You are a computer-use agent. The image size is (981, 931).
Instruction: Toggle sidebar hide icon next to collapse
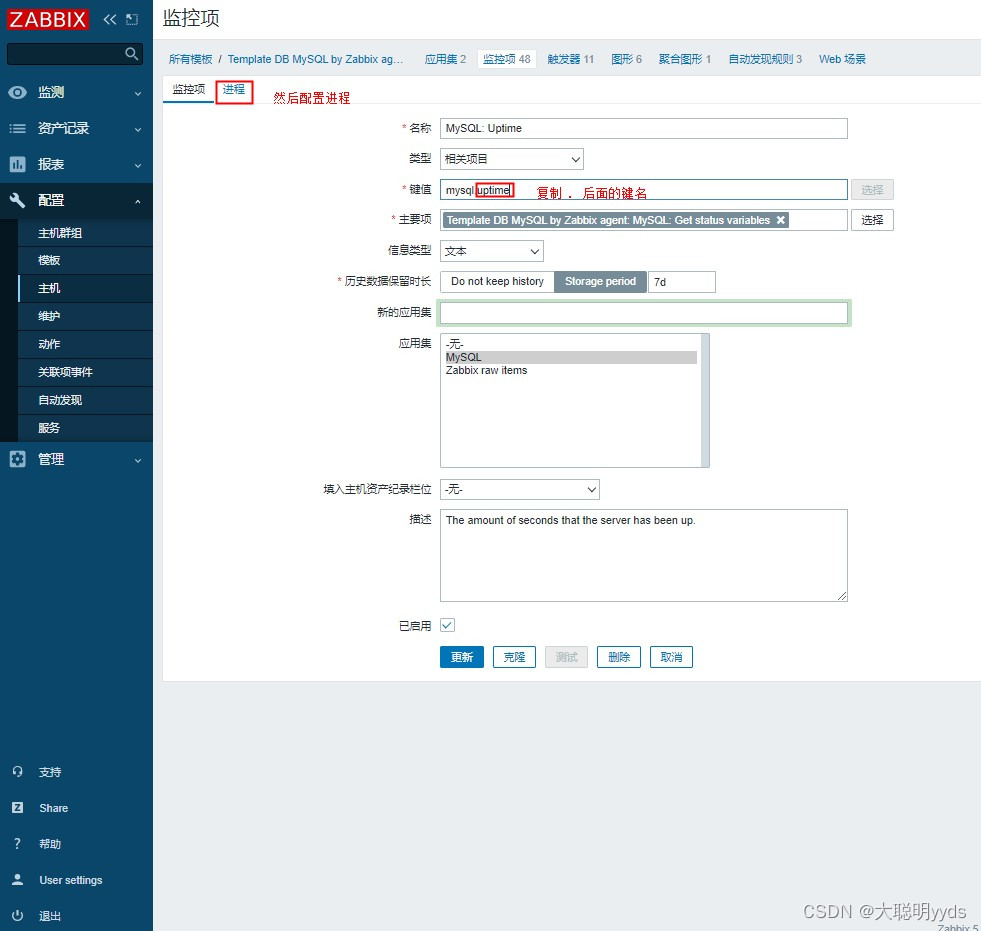[x=131, y=19]
